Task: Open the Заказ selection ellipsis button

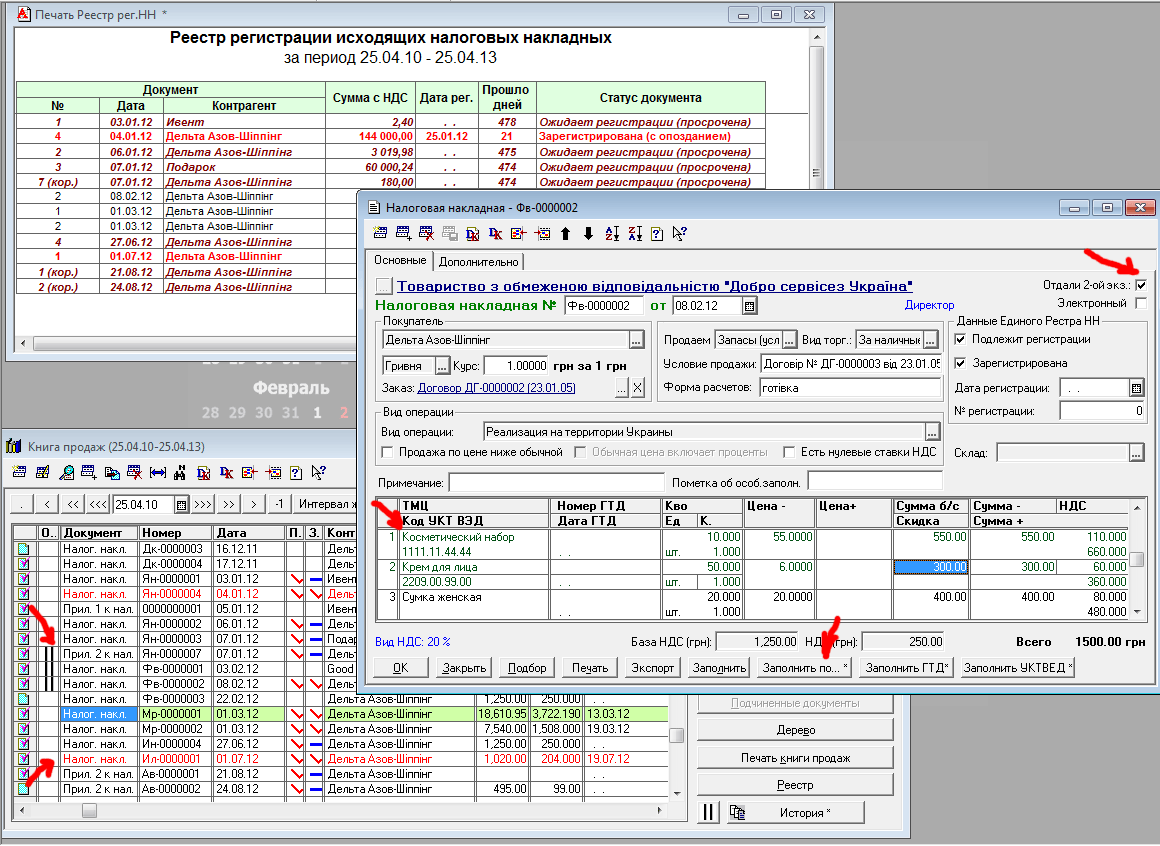Action: (622, 388)
